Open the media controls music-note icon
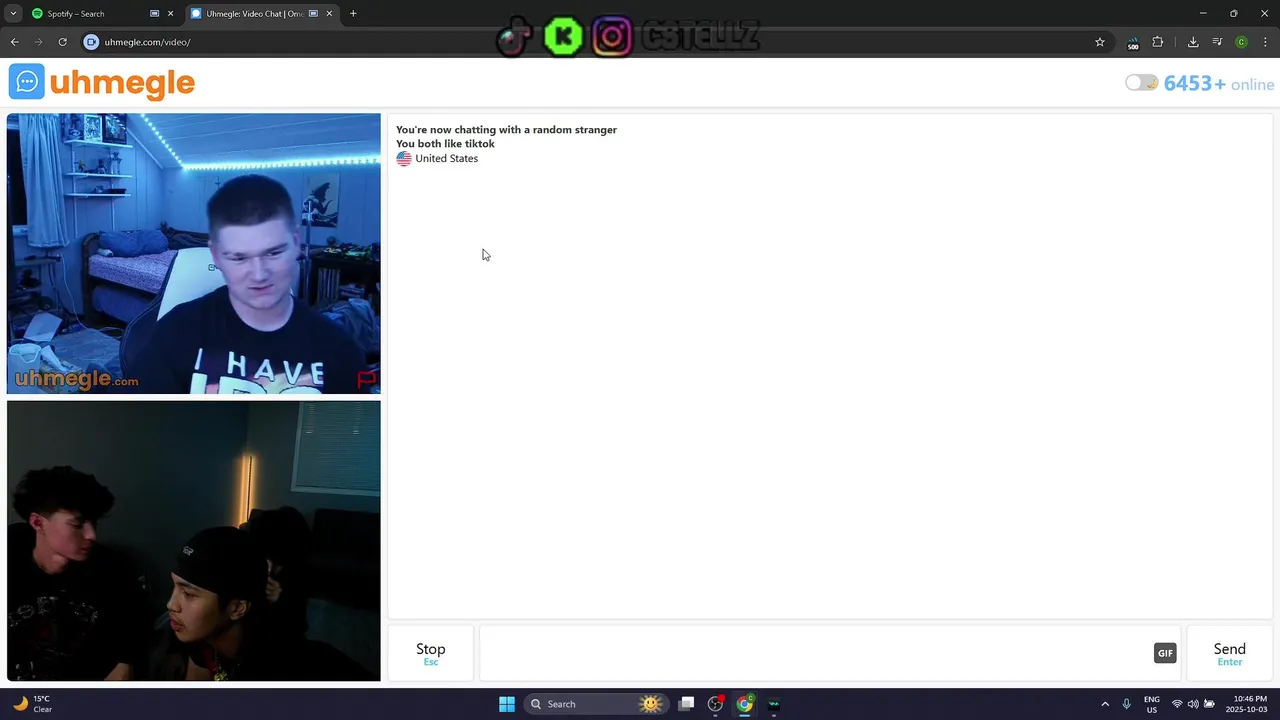This screenshot has height=720, width=1280. coord(1217,42)
